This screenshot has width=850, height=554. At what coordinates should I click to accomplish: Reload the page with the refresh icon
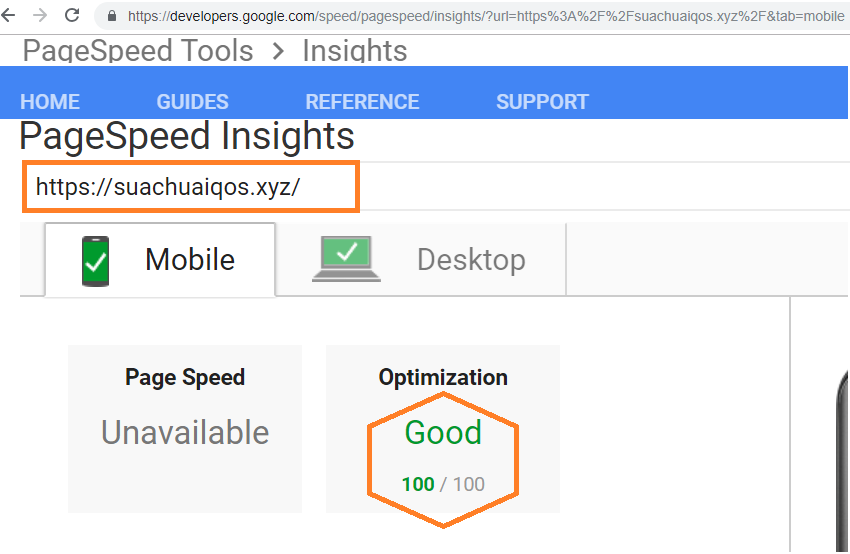point(72,15)
